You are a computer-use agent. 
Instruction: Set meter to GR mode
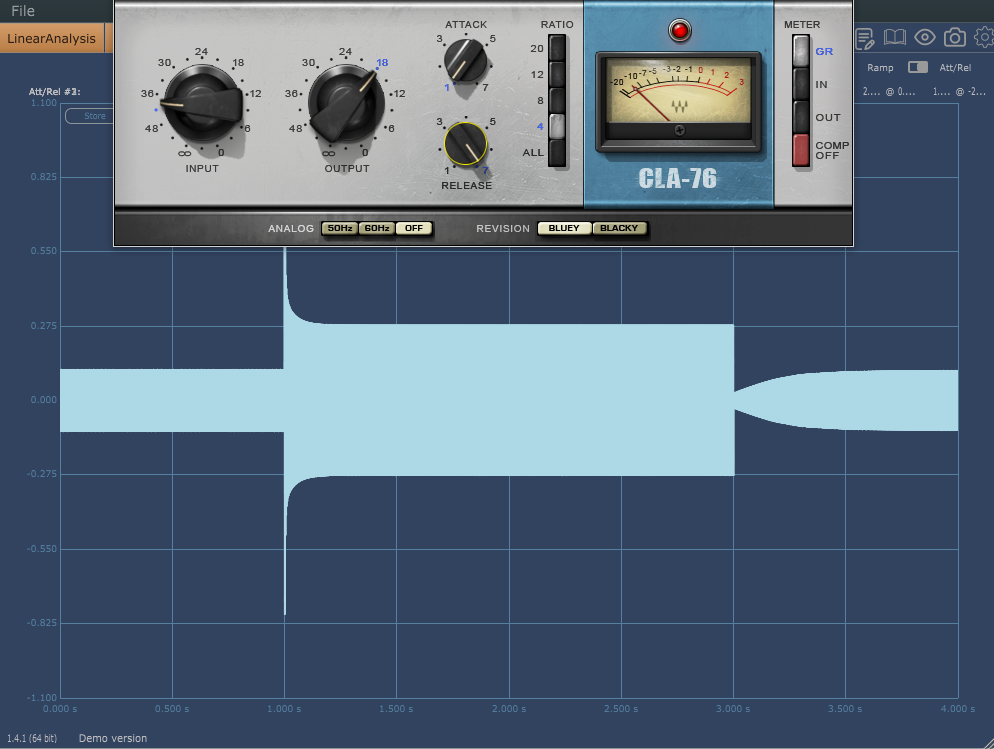click(801, 51)
